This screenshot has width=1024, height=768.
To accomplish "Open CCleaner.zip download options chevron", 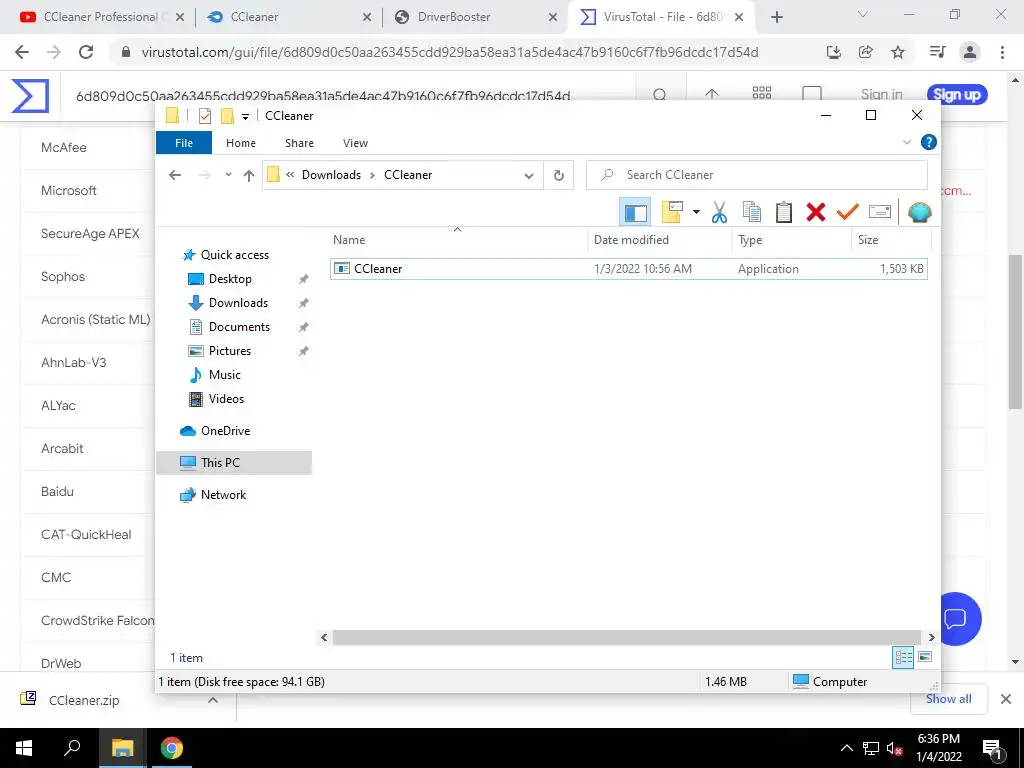I will pyautogui.click(x=213, y=699).
